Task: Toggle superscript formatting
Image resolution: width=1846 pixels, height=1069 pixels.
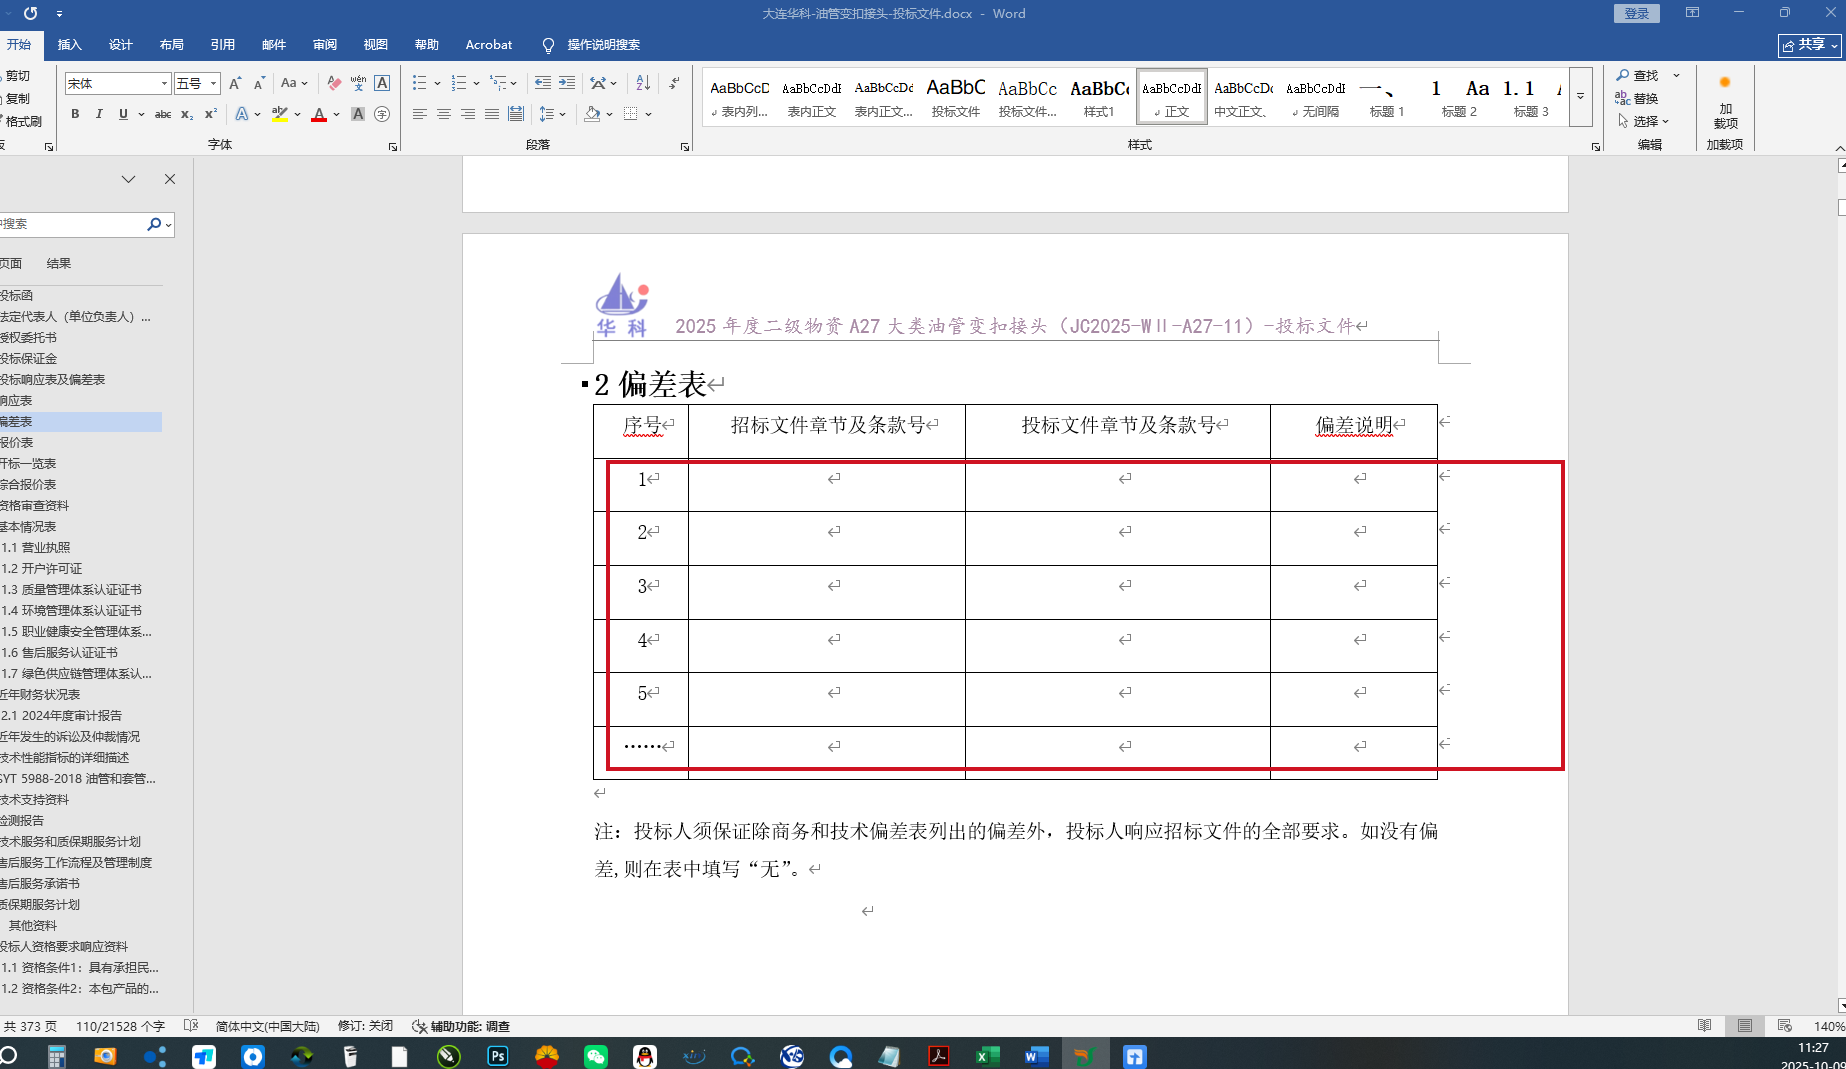Action: (x=211, y=114)
